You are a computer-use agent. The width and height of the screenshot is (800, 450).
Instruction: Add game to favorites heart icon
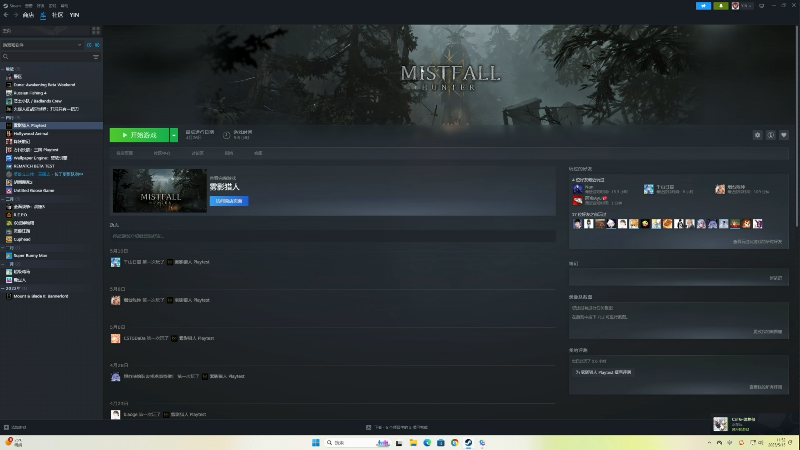click(784, 135)
